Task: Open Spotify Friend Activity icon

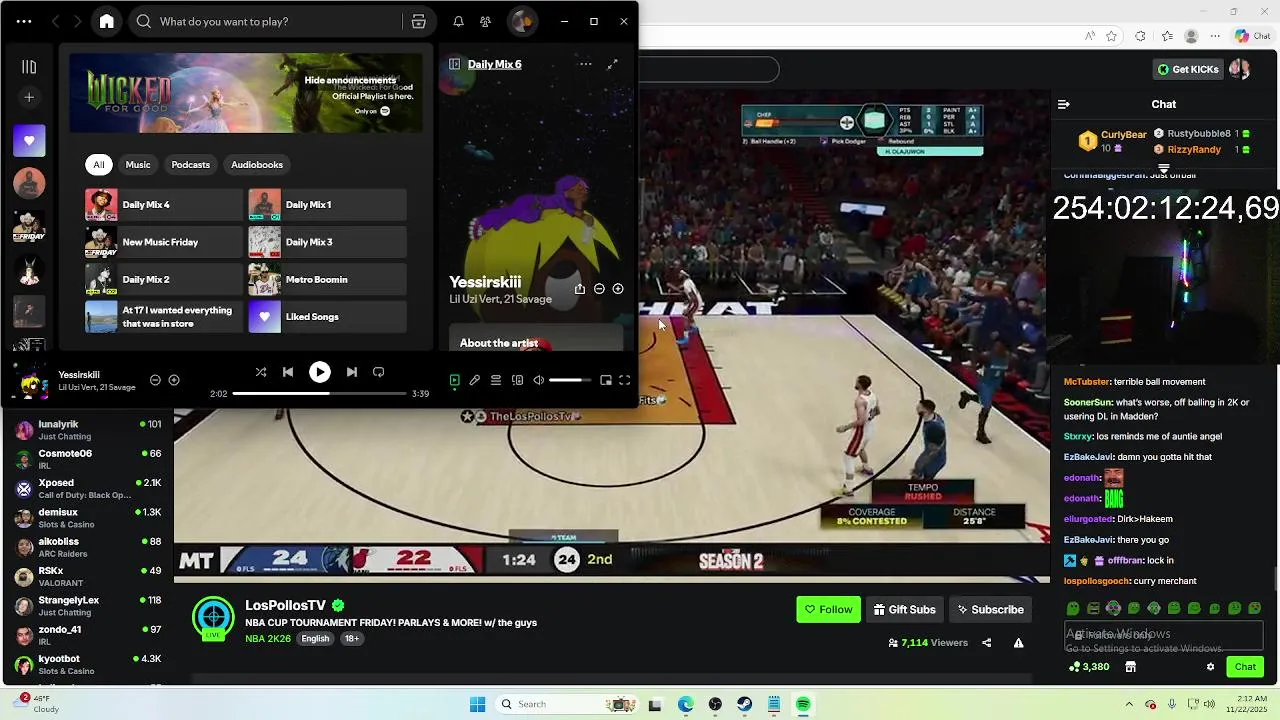Action: pos(485,21)
